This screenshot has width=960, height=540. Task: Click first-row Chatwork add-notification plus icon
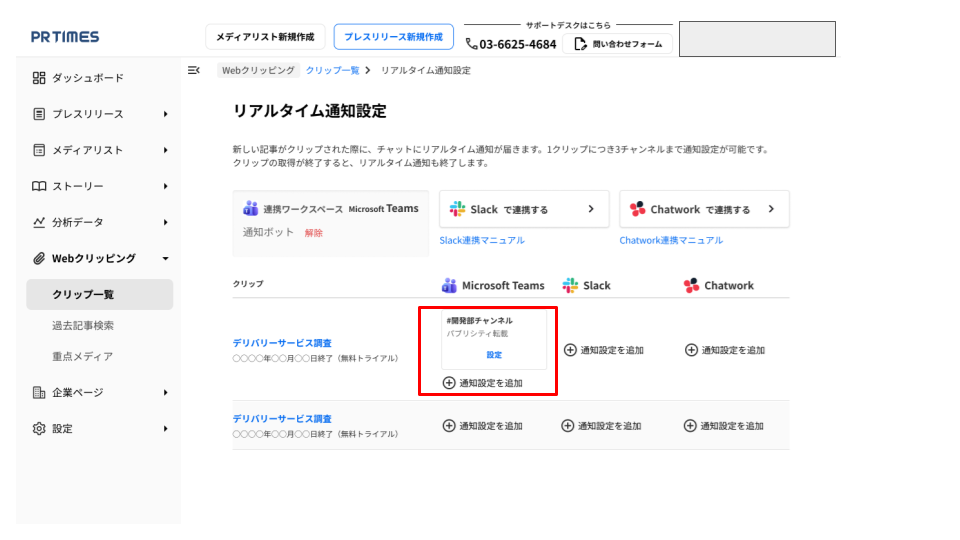691,350
